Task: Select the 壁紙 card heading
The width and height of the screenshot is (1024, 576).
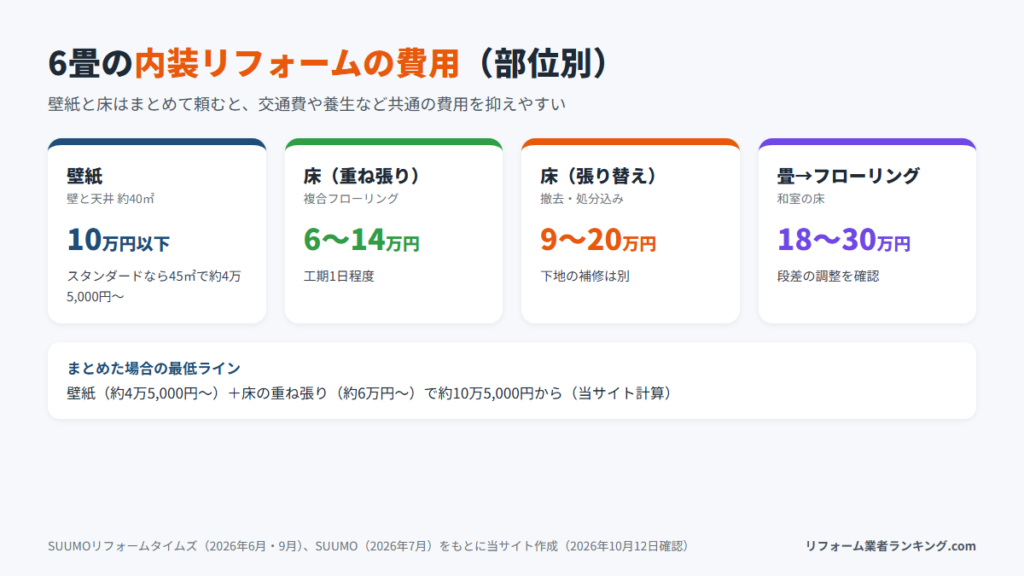Action: 84,176
